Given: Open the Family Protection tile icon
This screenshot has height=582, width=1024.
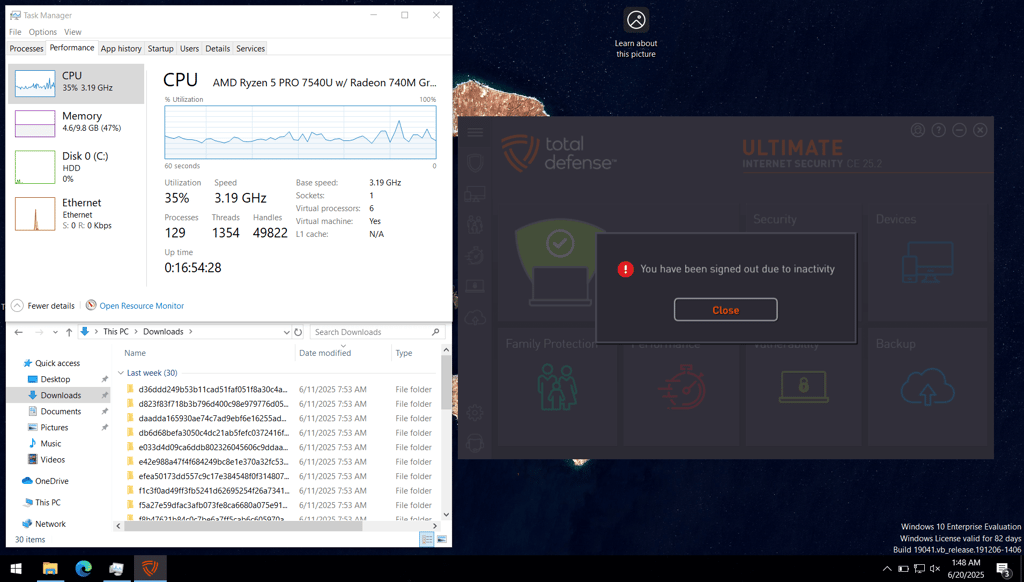Looking at the screenshot, I should pyautogui.click(x=557, y=387).
